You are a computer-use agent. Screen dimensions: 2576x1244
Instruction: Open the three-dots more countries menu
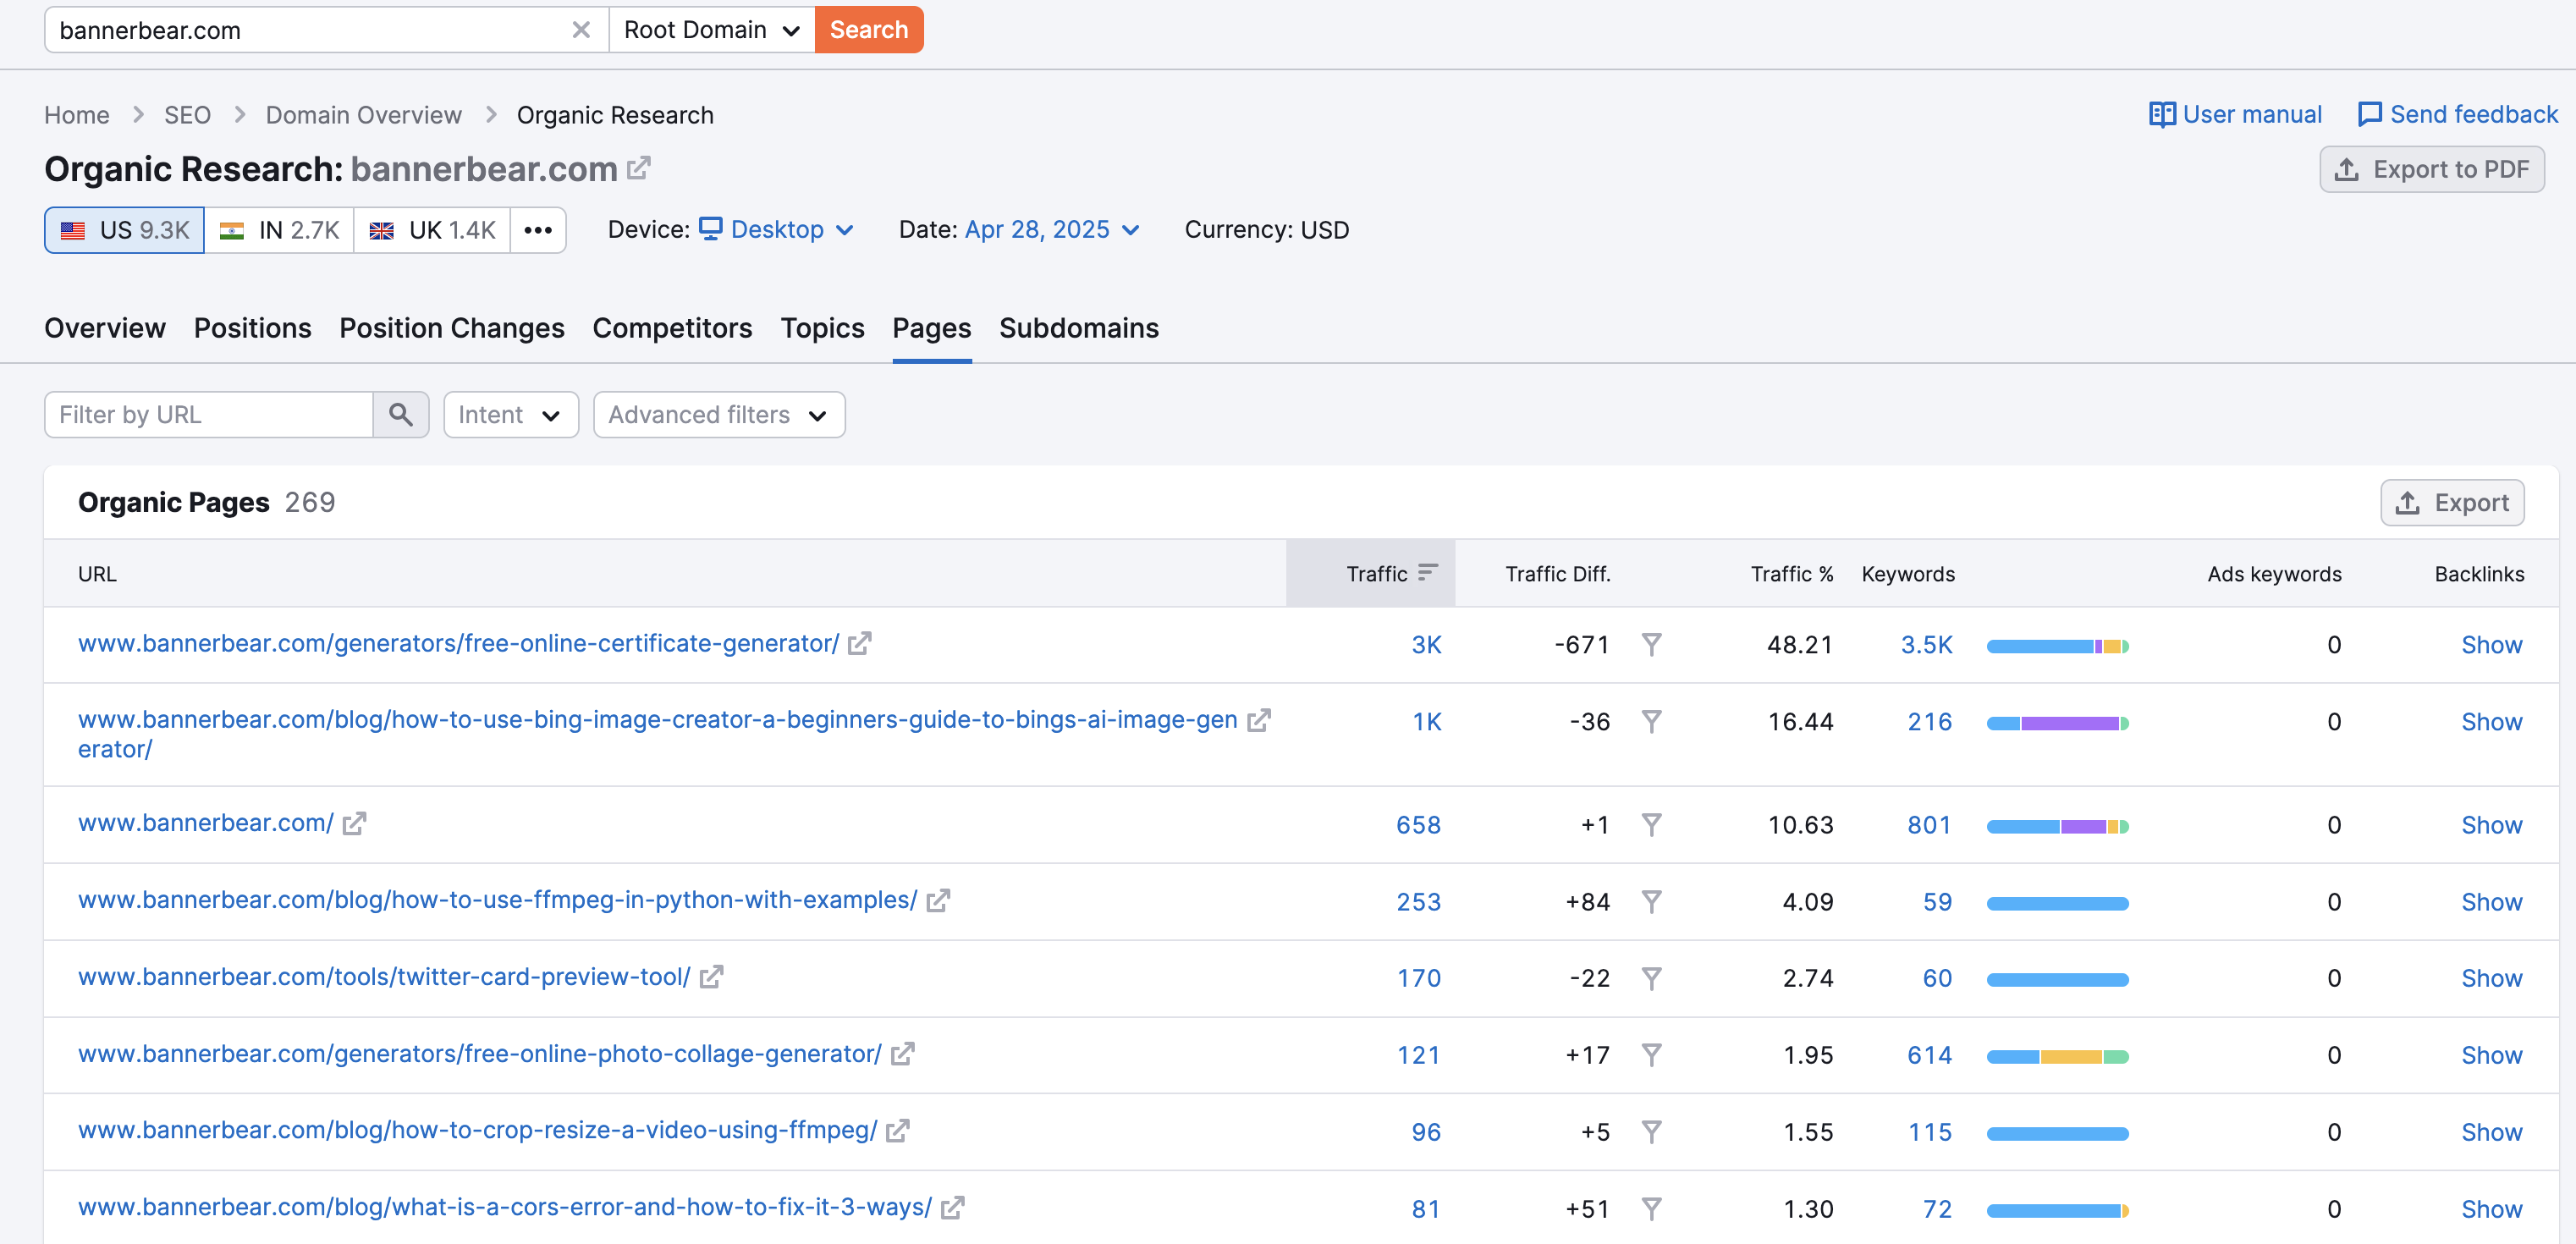pos(538,230)
